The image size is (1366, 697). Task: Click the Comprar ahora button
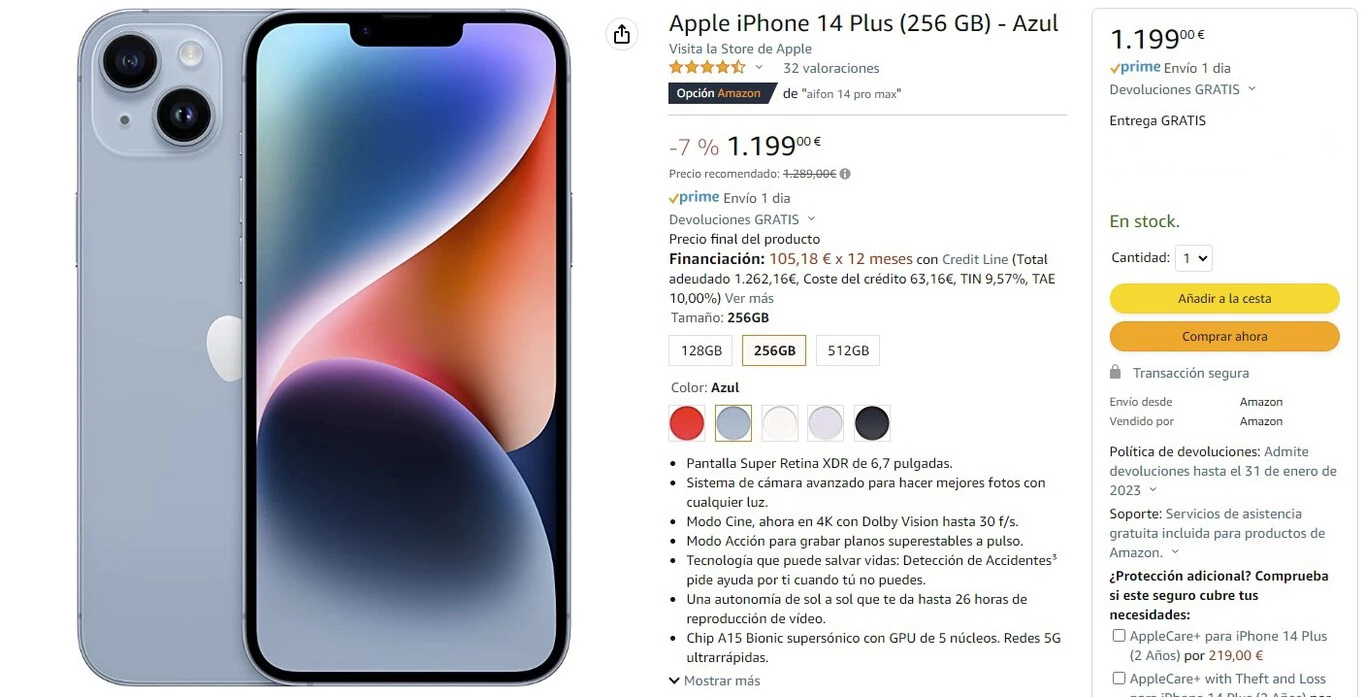coord(1224,336)
